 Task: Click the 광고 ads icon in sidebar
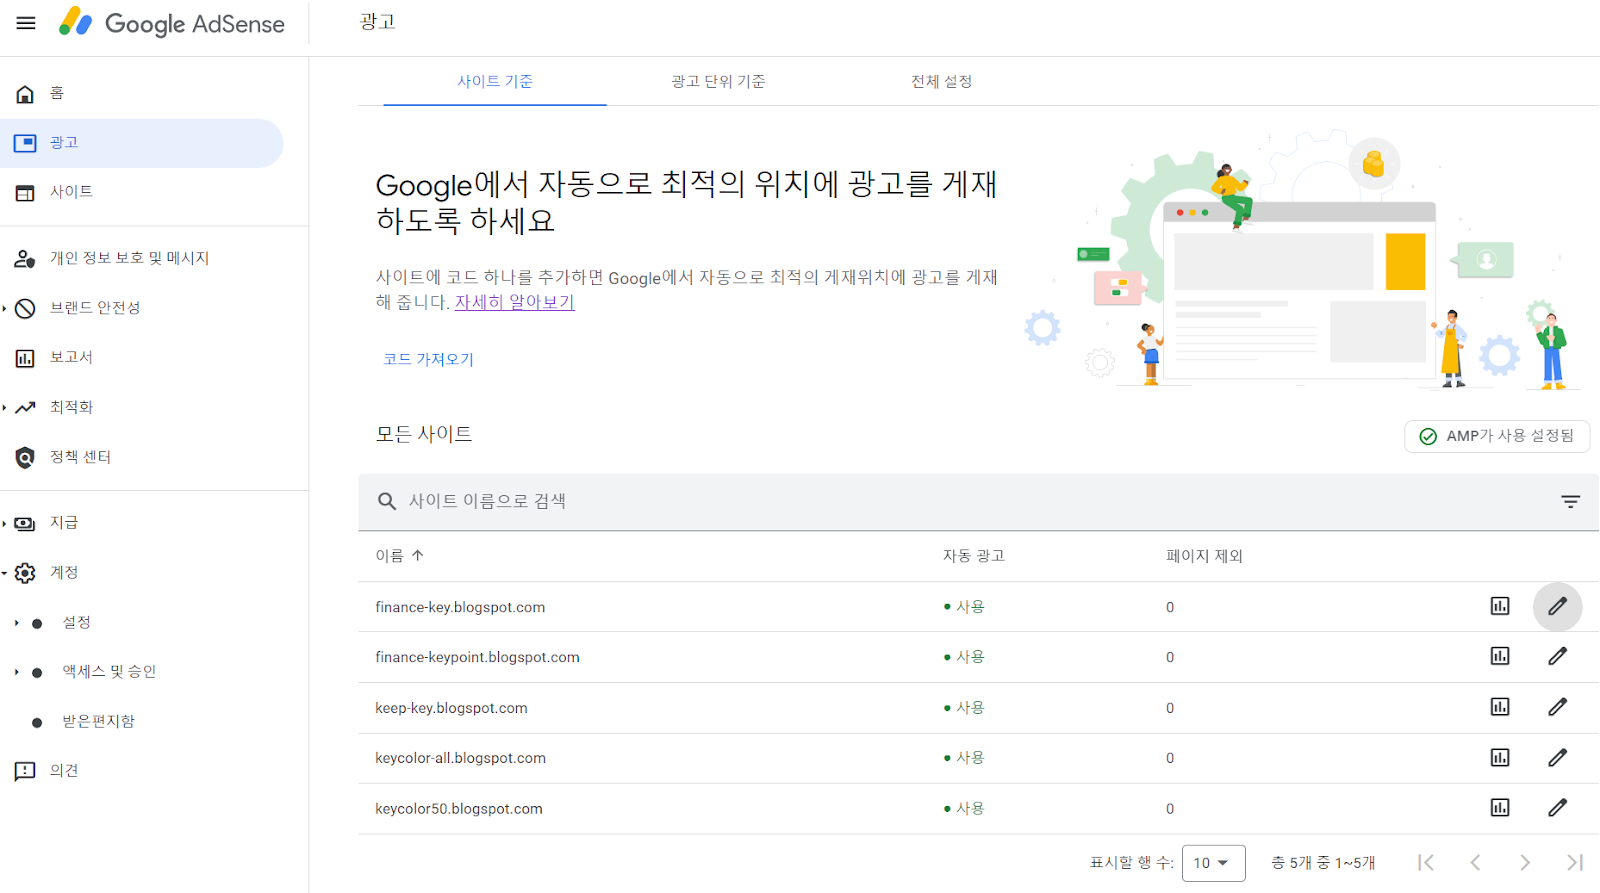25,143
